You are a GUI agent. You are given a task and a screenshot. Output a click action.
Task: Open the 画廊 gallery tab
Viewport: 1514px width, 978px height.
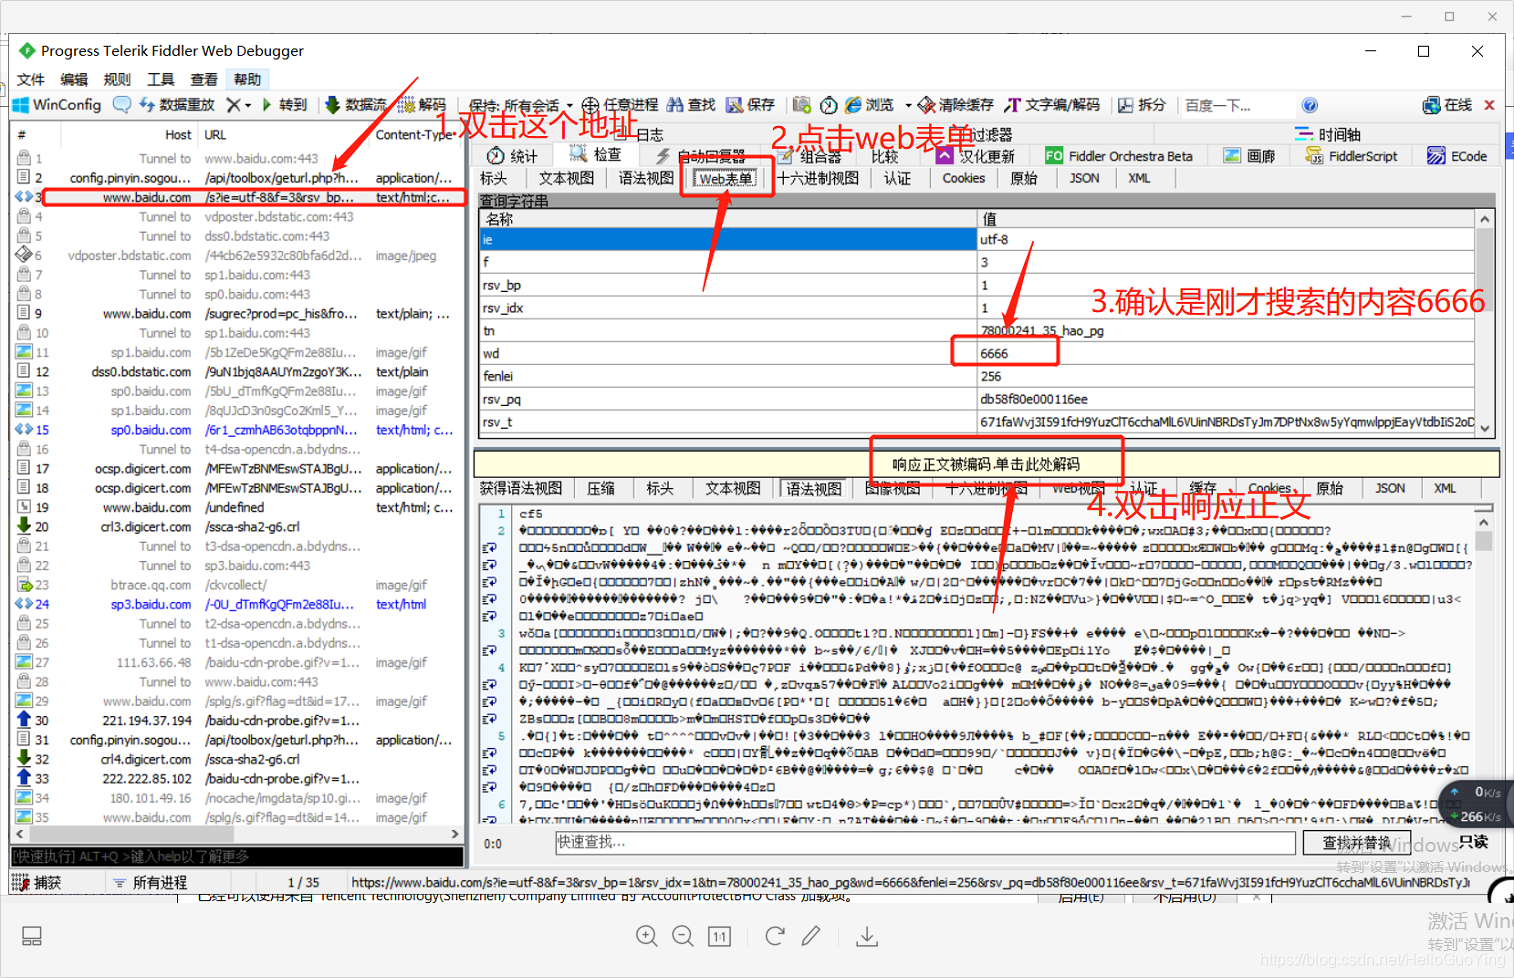pos(1250,156)
